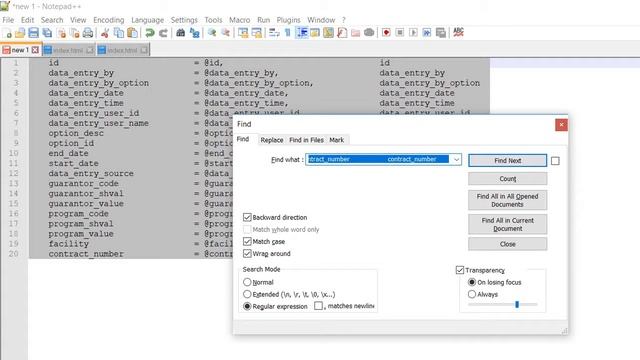This screenshot has width=640, height=360.
Task: Show all characters with pilcrow icon
Action: [x=288, y=33]
